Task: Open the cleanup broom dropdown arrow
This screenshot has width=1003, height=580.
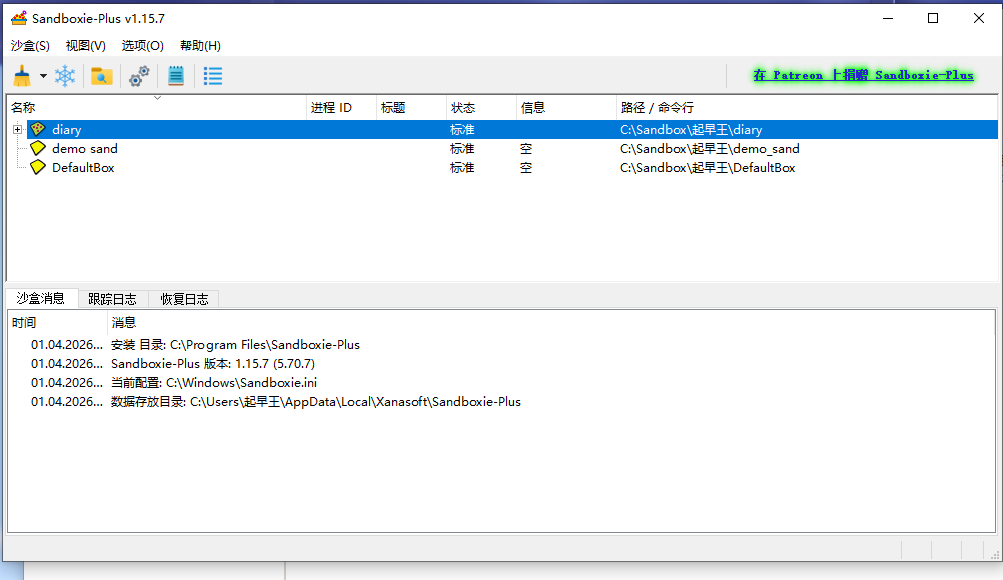Action: pos(43,76)
